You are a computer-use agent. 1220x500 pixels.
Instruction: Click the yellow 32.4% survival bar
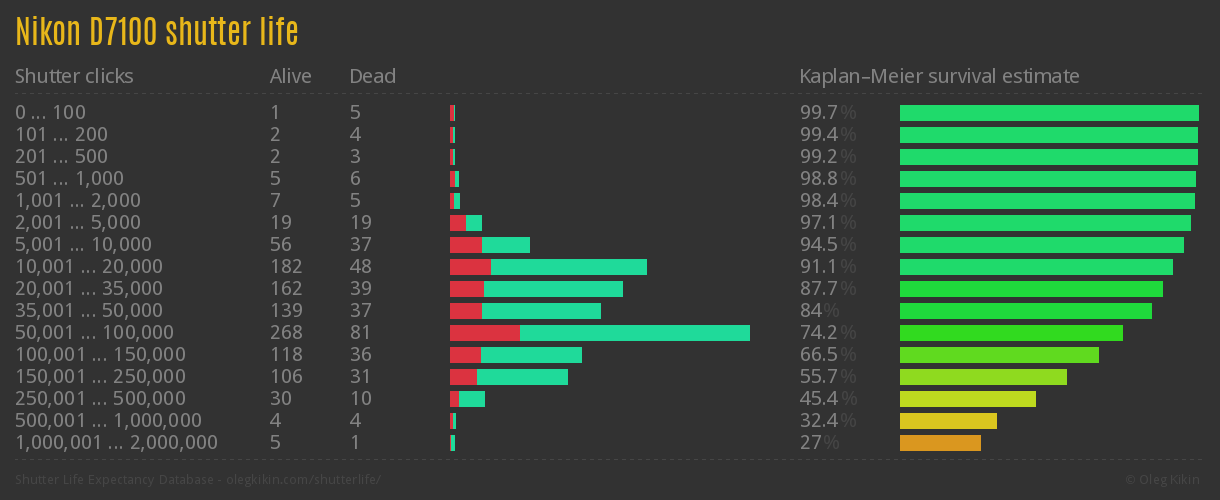point(948,421)
